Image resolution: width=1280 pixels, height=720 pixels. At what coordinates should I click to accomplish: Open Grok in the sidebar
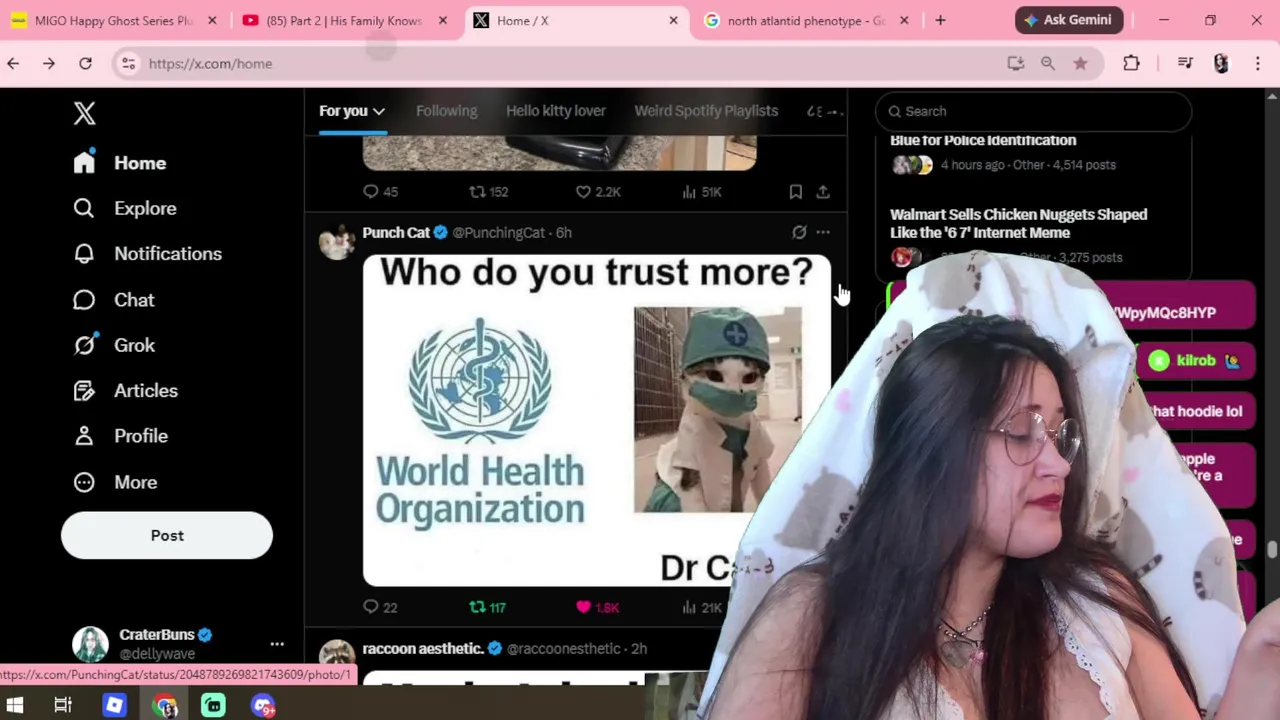pyautogui.click(x=114, y=345)
